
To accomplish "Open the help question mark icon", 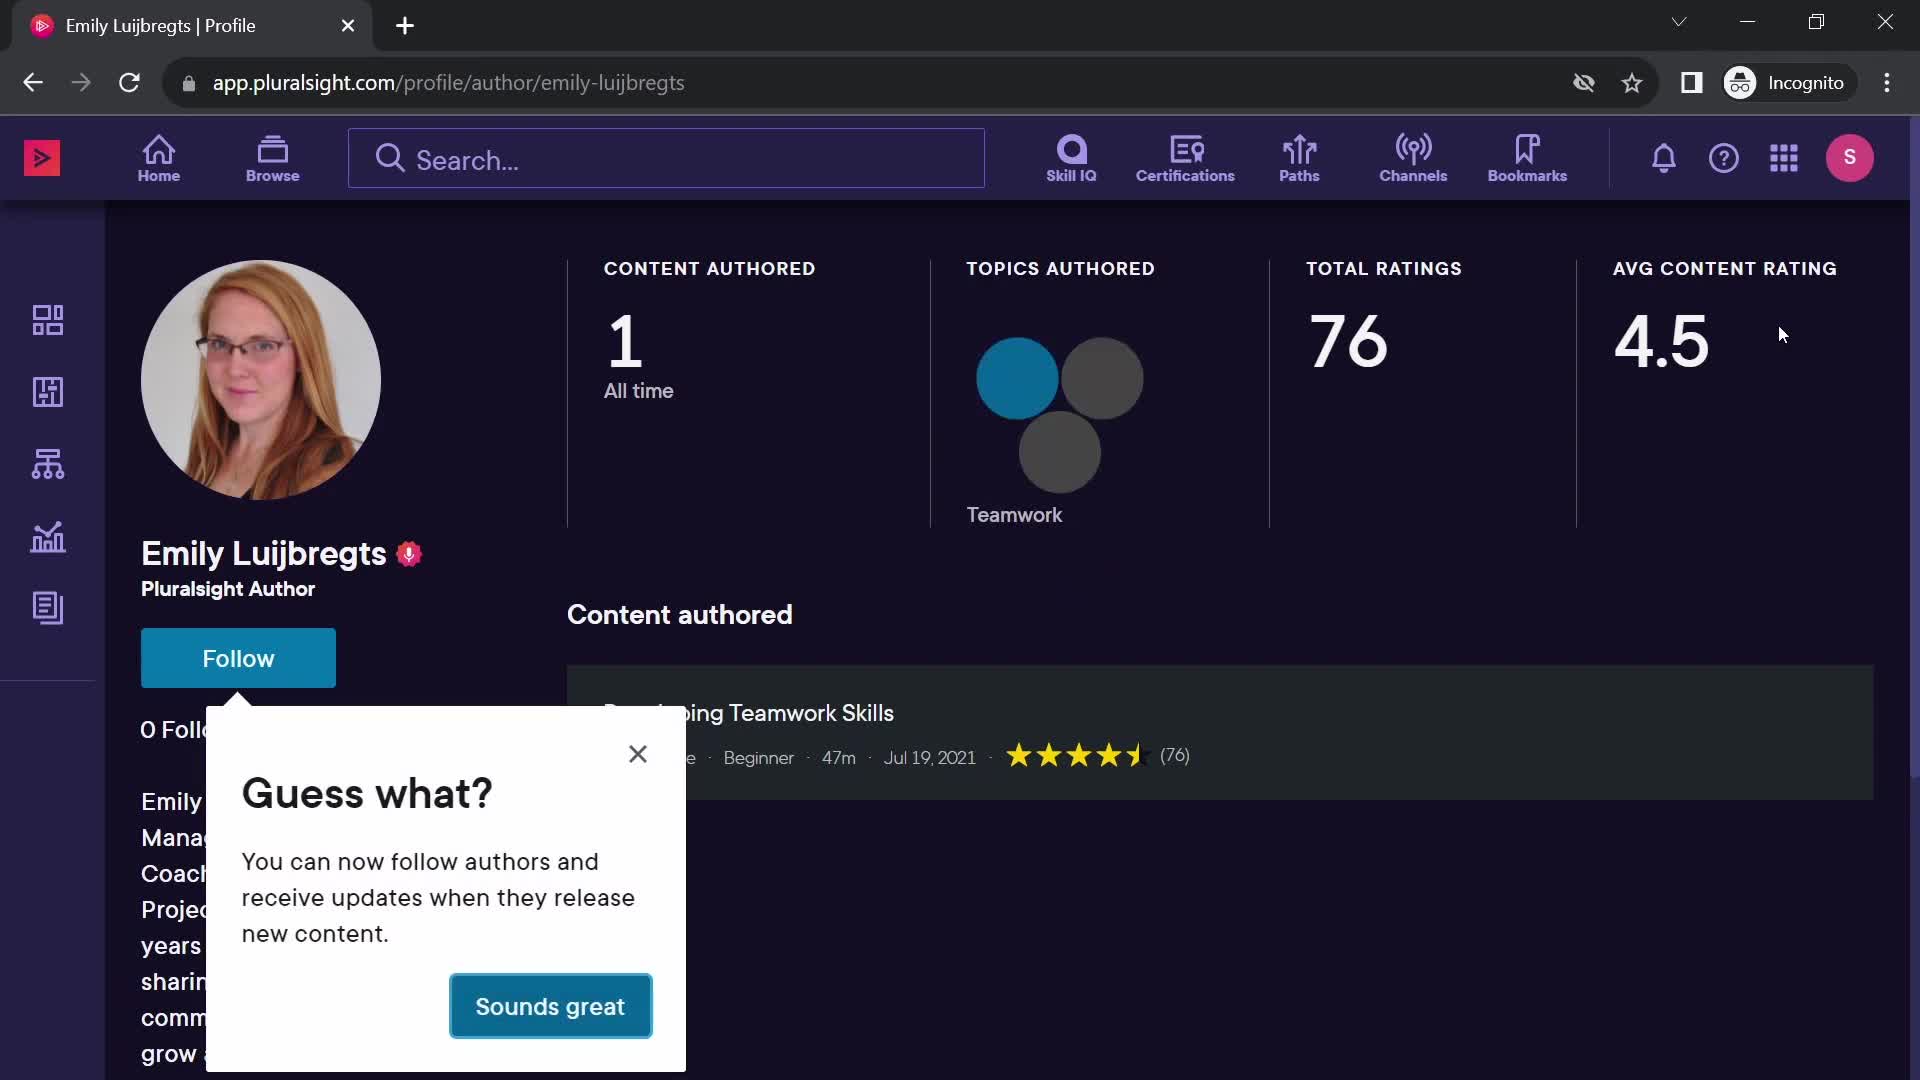I will (x=1724, y=158).
